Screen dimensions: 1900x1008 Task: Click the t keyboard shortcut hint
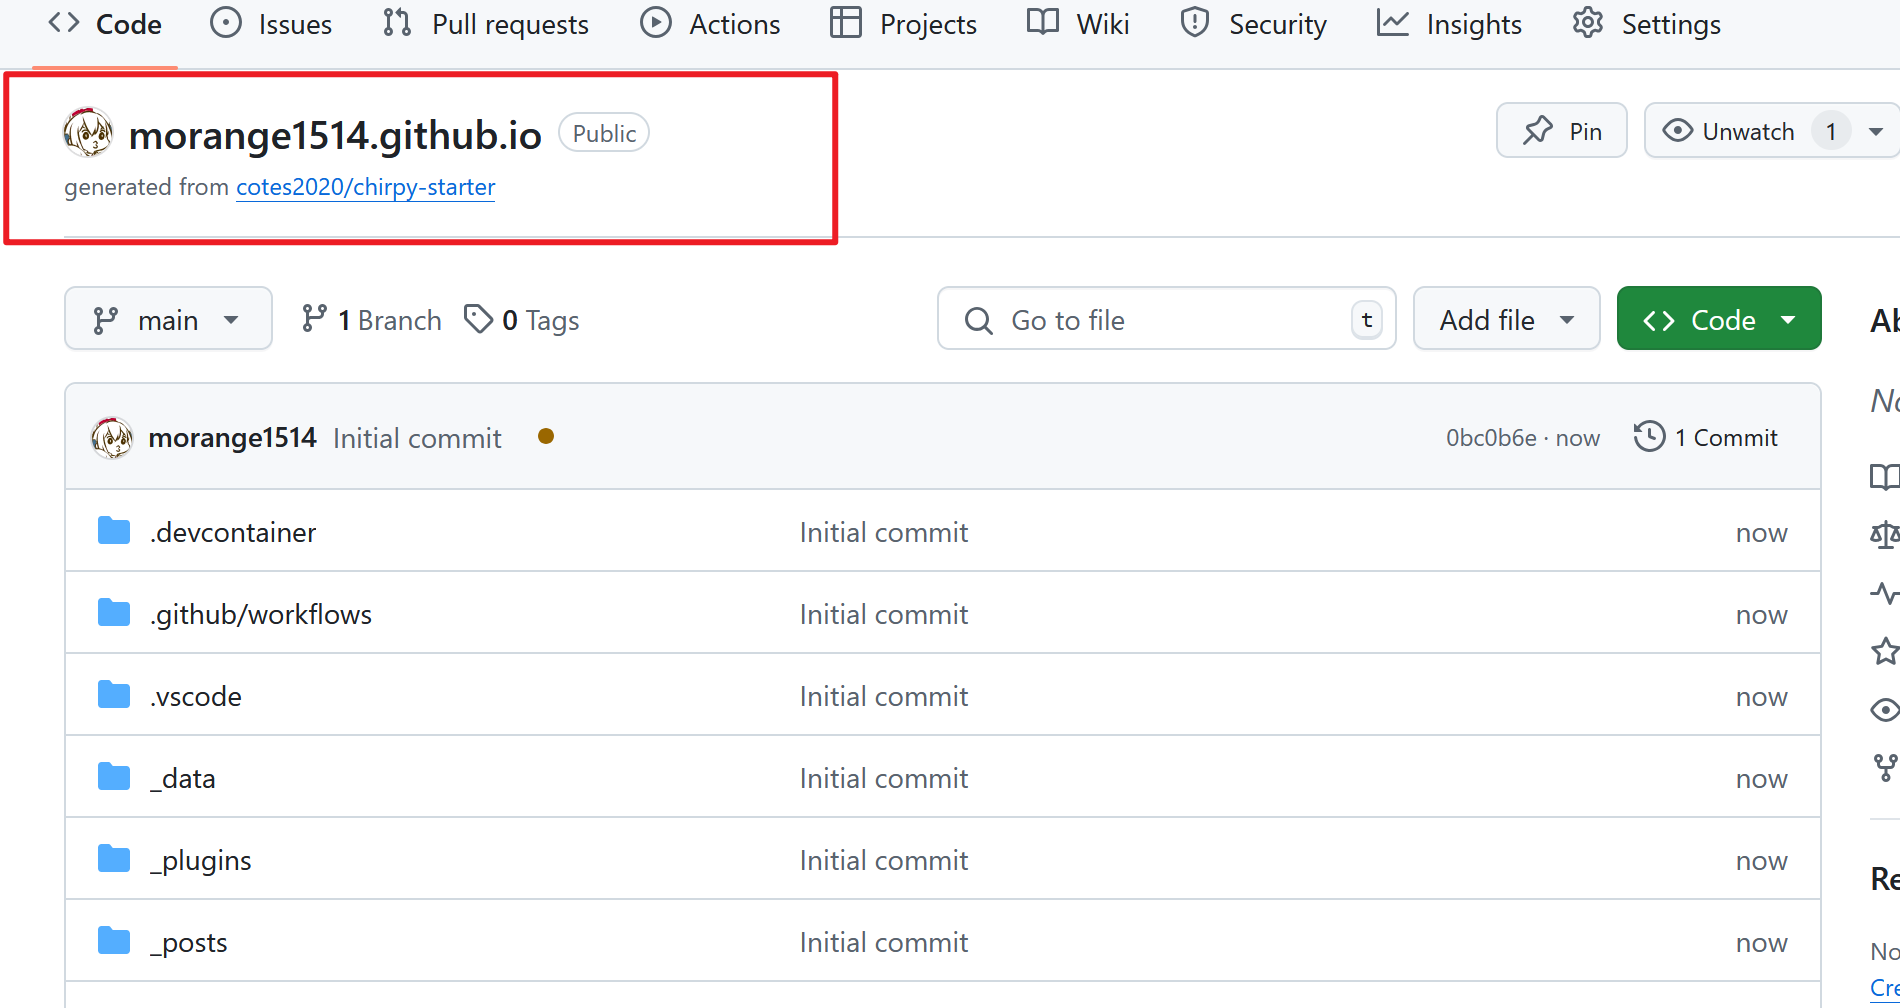[1367, 320]
